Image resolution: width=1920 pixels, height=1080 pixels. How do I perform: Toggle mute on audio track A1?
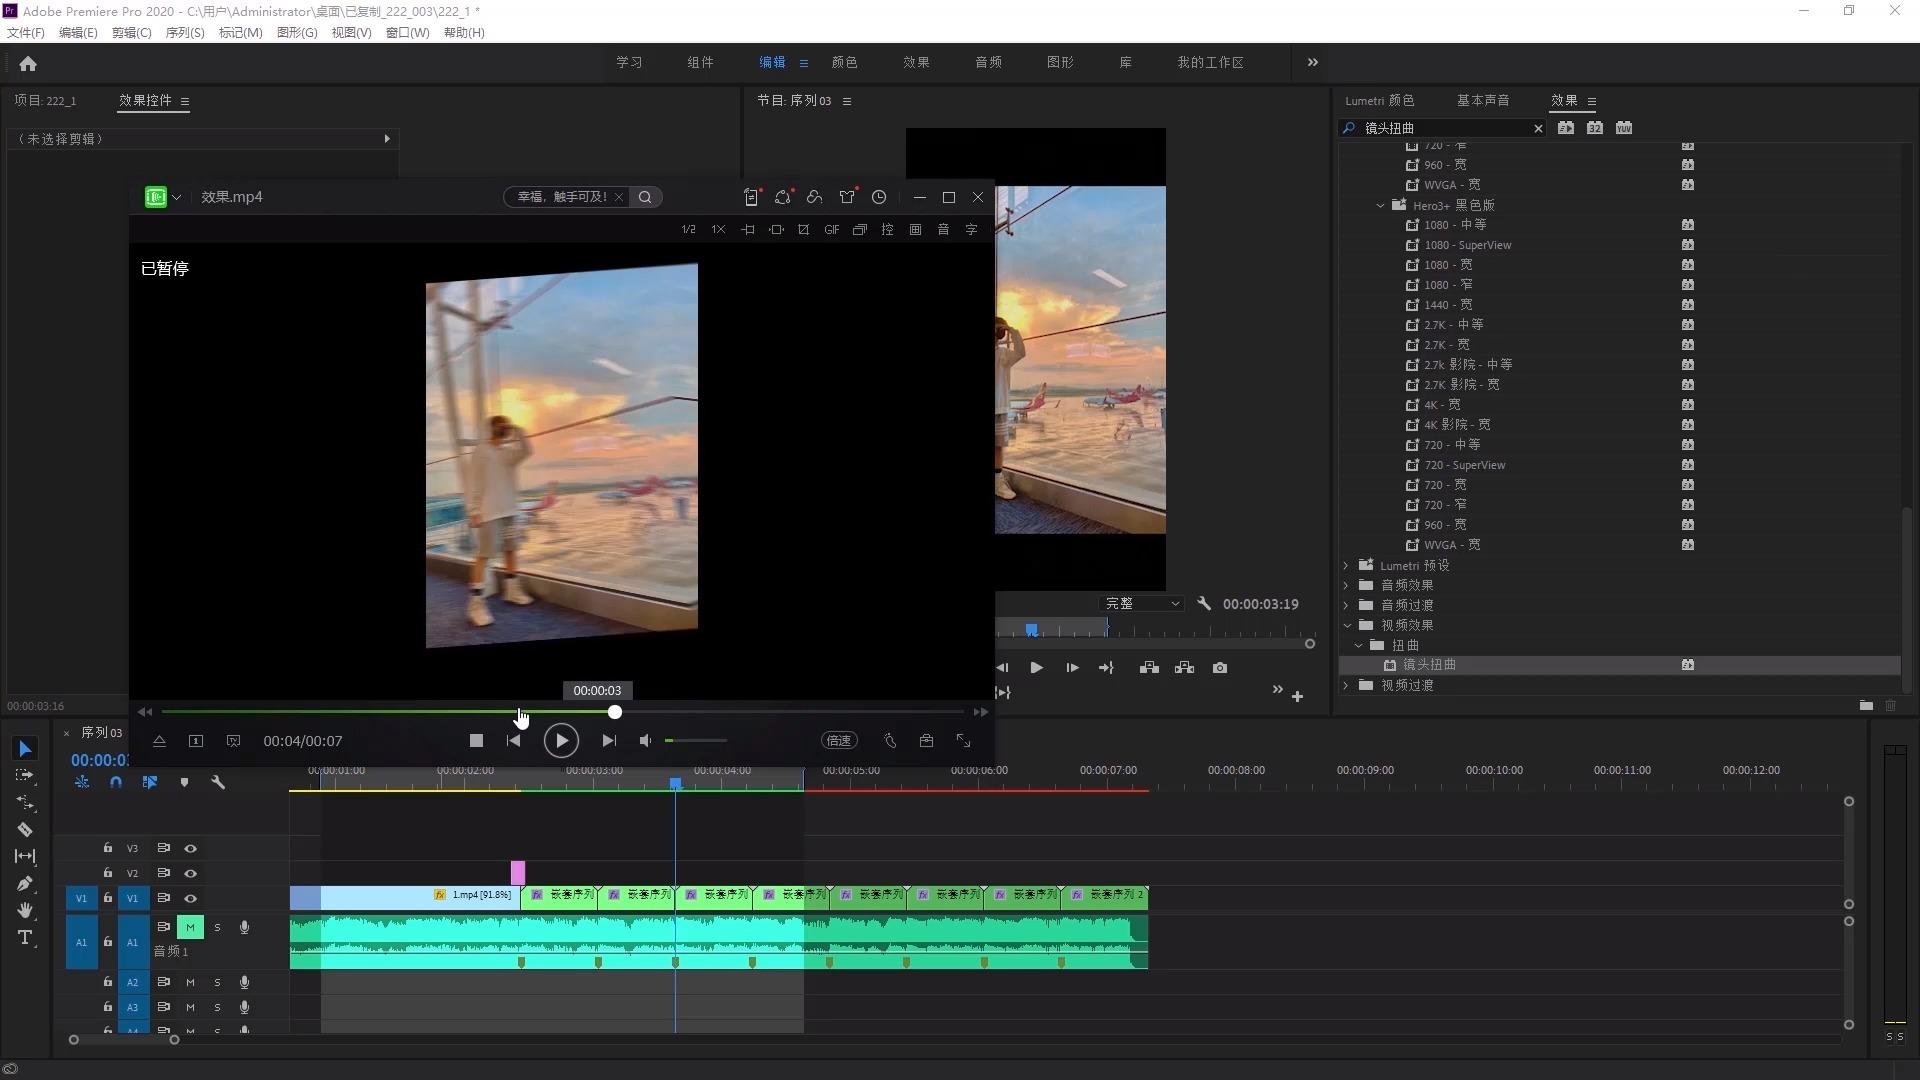pyautogui.click(x=190, y=928)
